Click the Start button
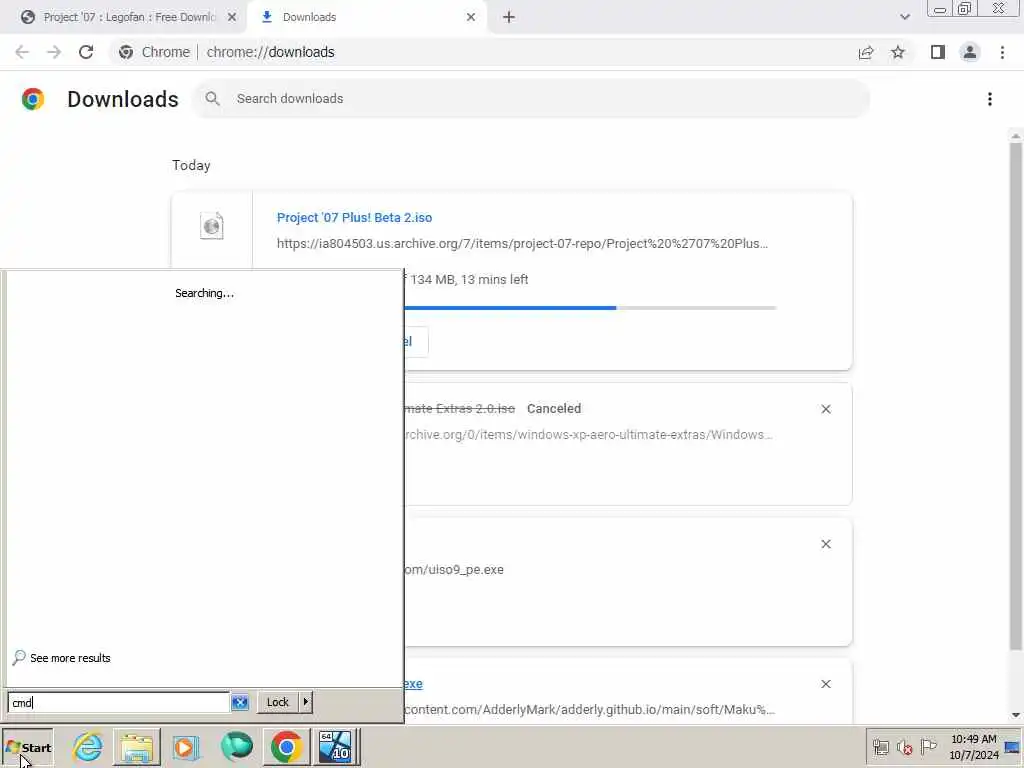This screenshot has height=768, width=1024. [x=27, y=748]
